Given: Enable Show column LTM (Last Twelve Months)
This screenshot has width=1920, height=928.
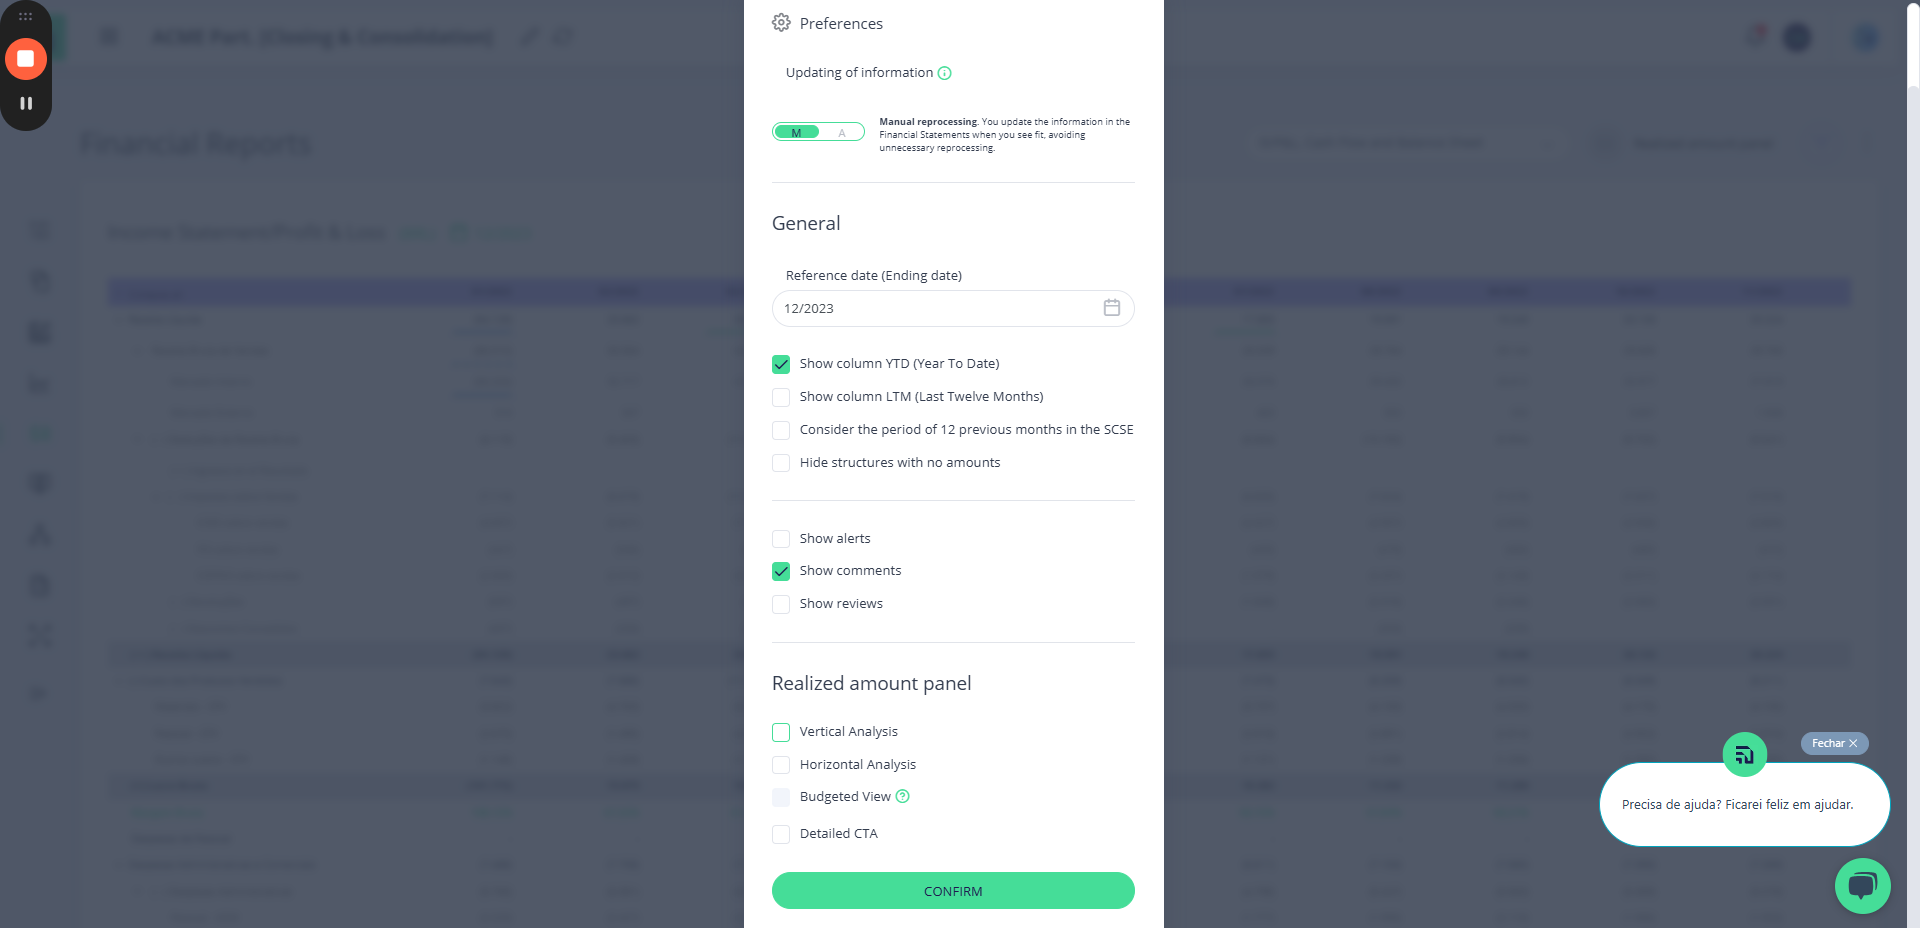Looking at the screenshot, I should point(781,397).
